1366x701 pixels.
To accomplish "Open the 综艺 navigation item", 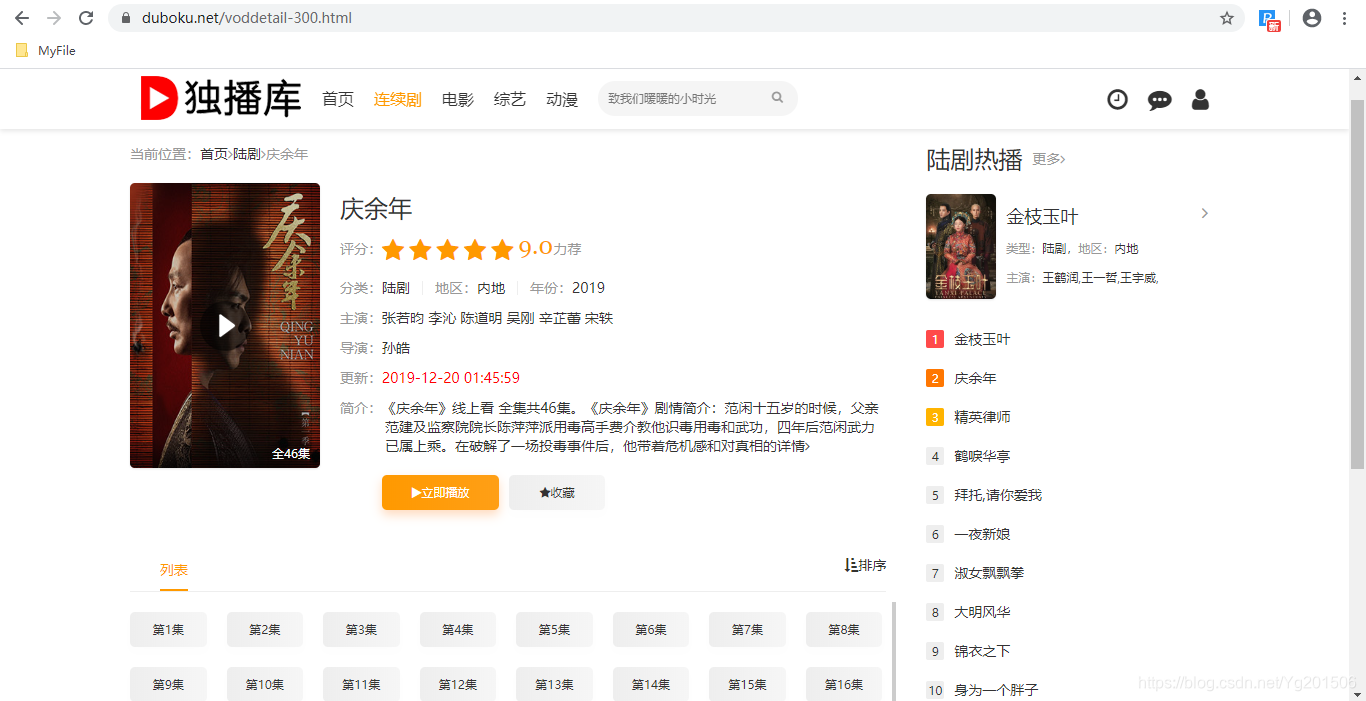I will (510, 99).
